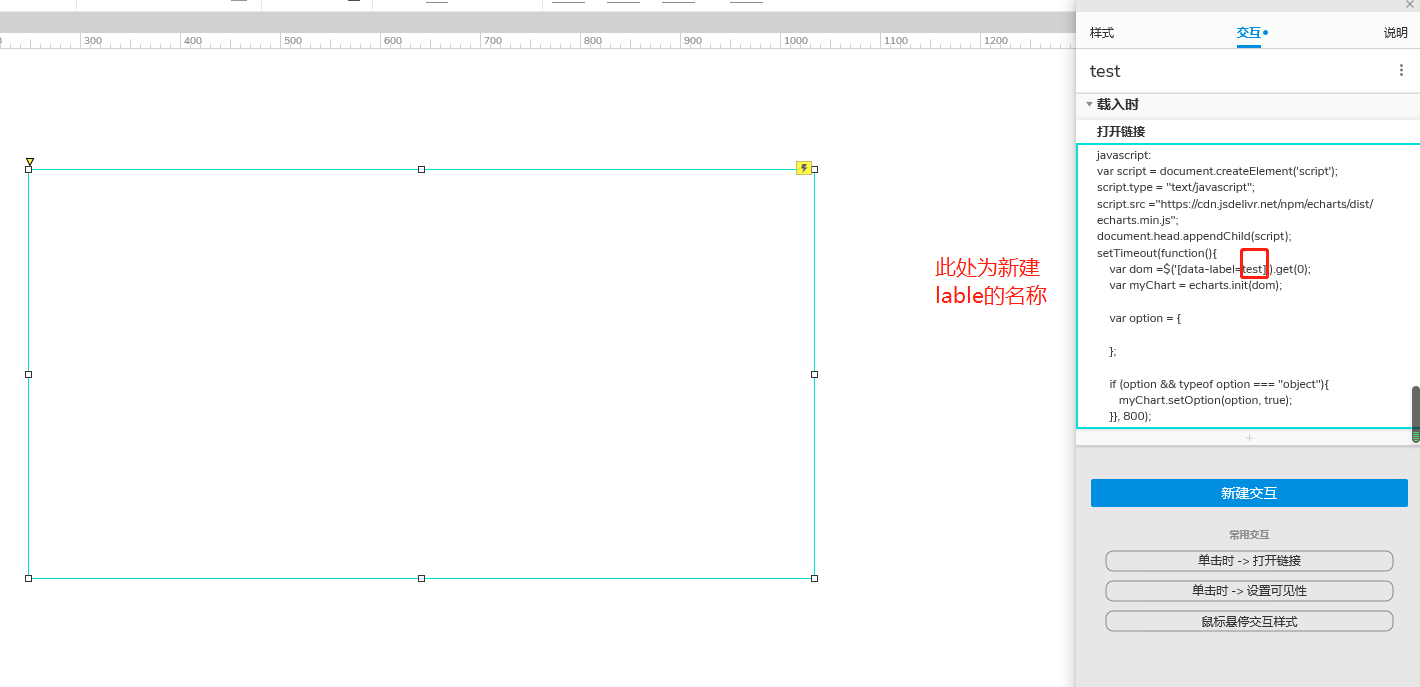
Task: Select the active 交互 tab
Action: pos(1248,32)
